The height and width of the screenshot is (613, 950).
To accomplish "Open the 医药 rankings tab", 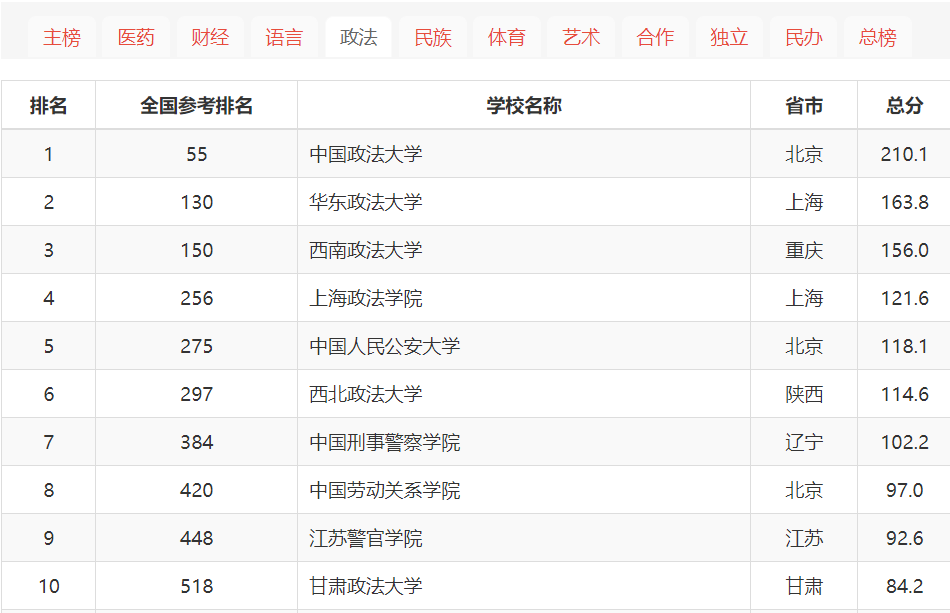I will pyautogui.click(x=136, y=36).
